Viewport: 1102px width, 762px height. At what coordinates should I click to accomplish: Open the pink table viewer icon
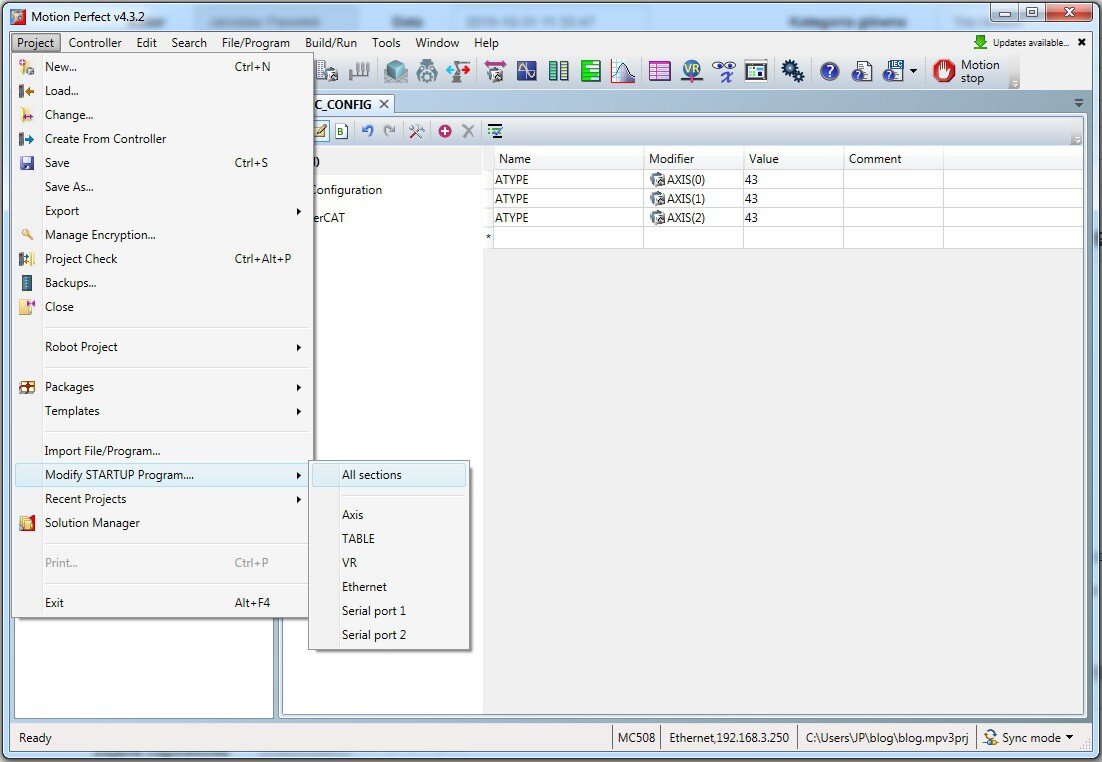659,71
